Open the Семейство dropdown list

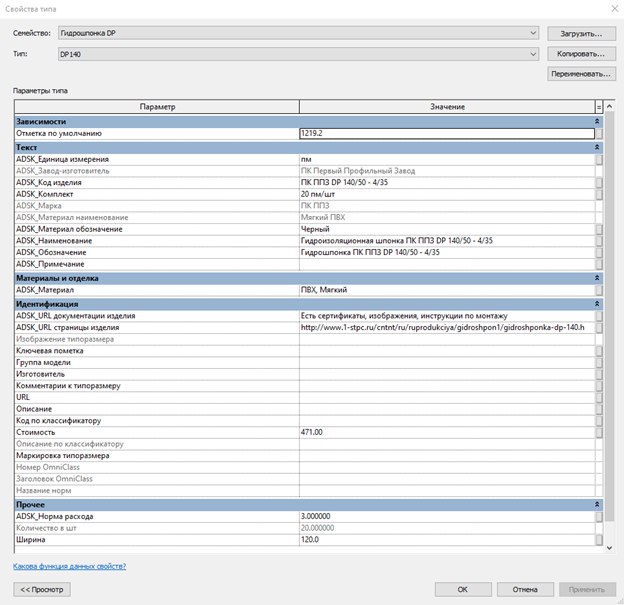coord(533,33)
